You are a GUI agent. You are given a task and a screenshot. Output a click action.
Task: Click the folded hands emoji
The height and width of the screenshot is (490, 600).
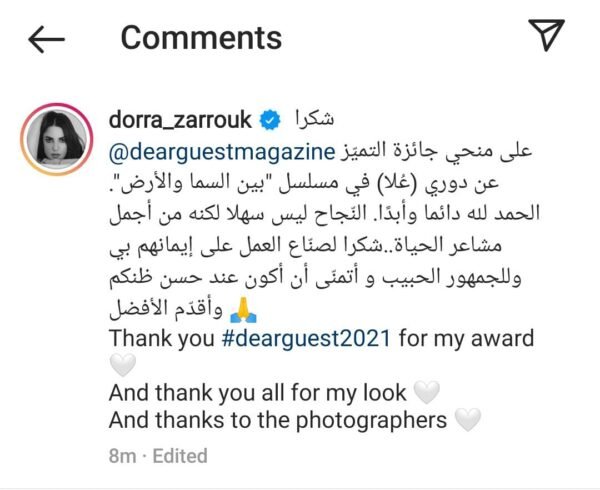coord(243,310)
